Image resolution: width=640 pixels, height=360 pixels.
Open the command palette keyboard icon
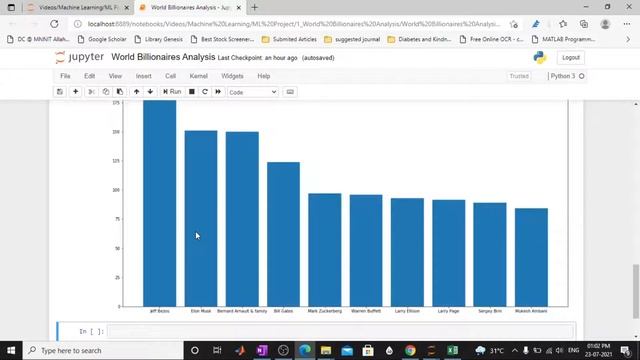[290, 92]
